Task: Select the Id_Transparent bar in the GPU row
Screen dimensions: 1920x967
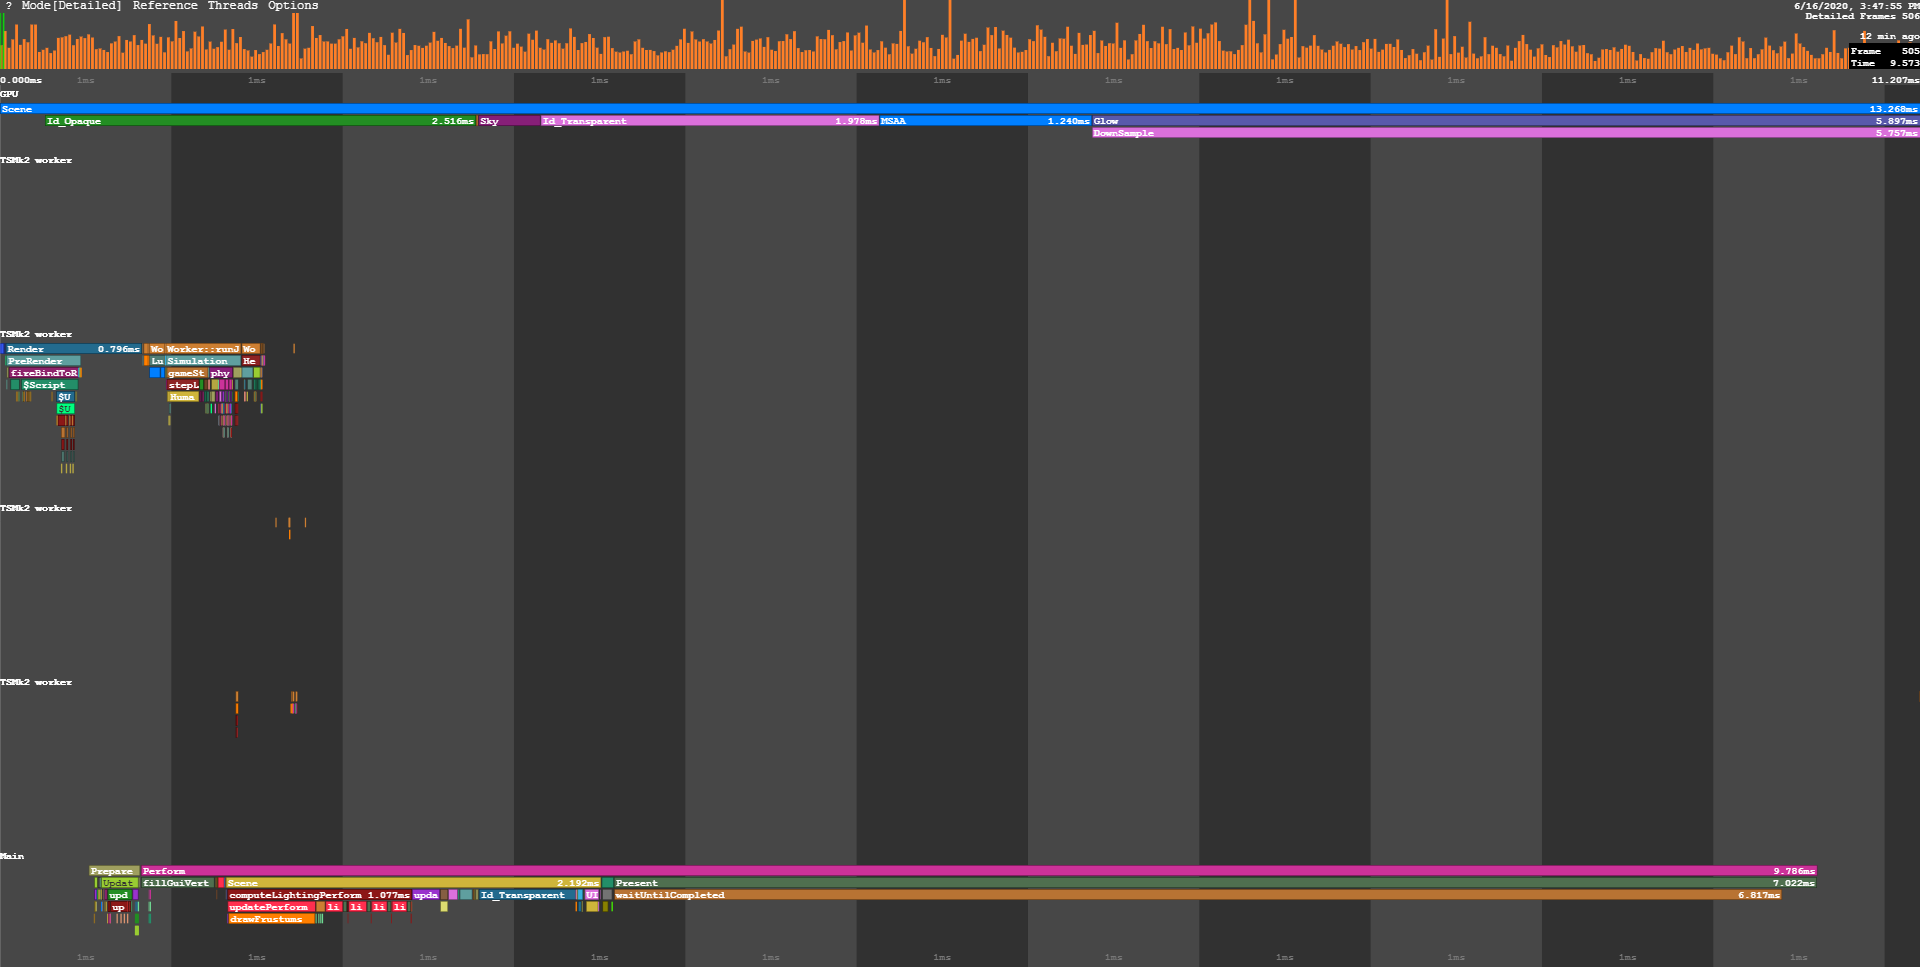Action: pyautogui.click(x=709, y=121)
